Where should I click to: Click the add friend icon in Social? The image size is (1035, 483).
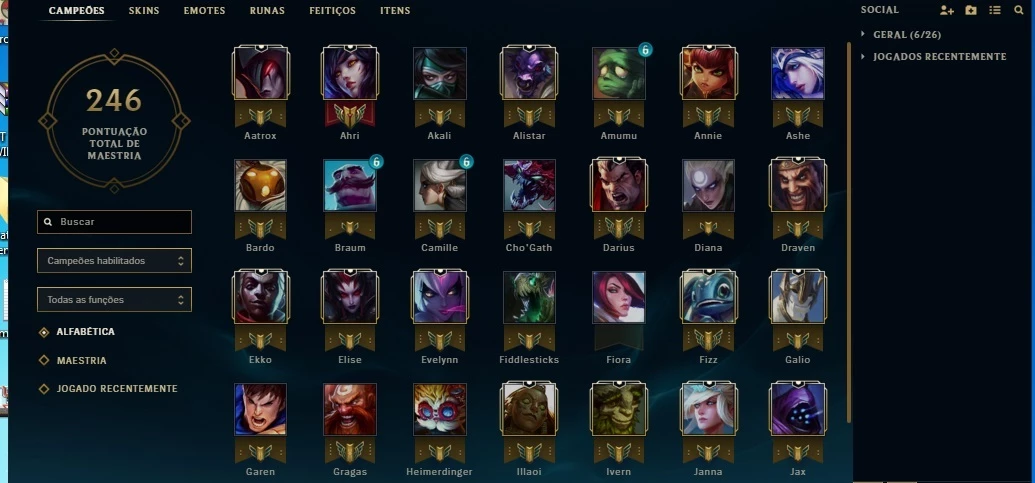click(x=947, y=10)
